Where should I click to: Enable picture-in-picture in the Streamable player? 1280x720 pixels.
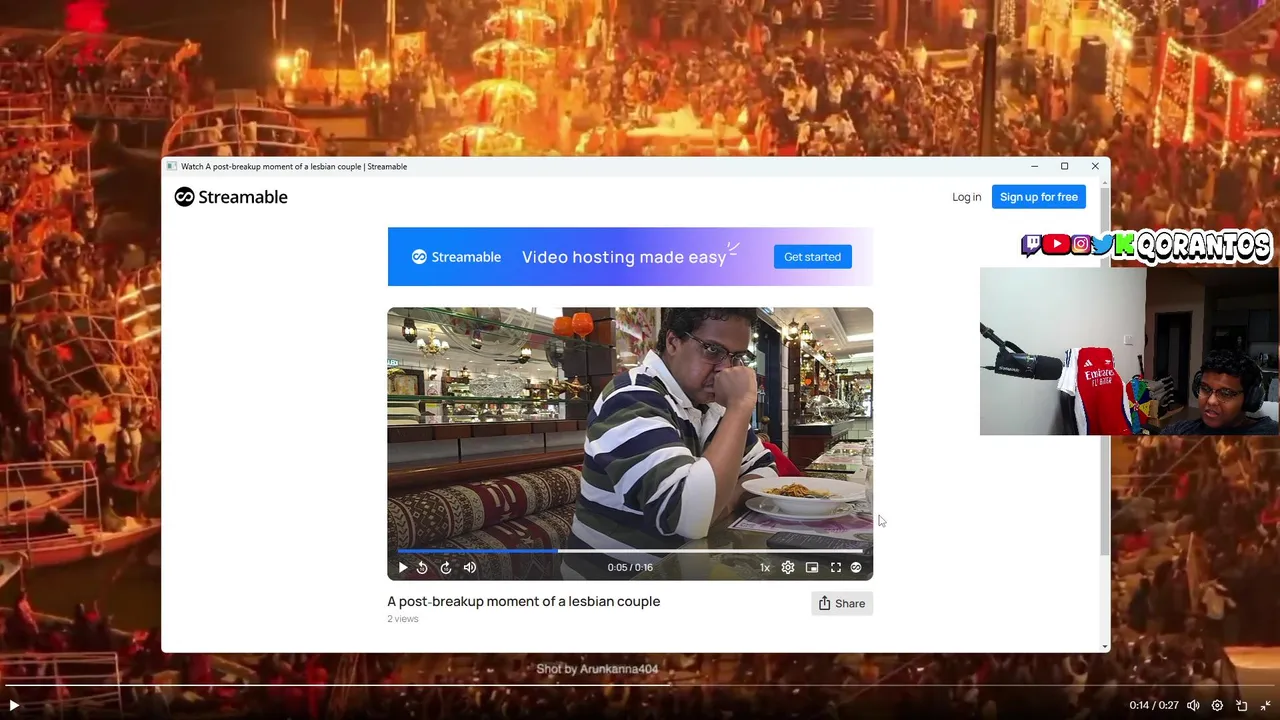812,567
